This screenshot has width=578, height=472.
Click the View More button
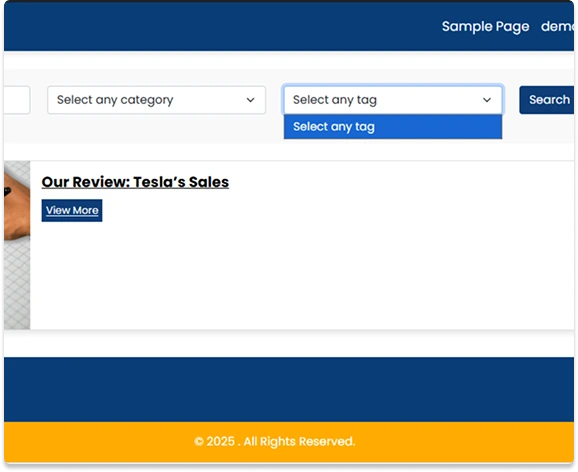72,211
